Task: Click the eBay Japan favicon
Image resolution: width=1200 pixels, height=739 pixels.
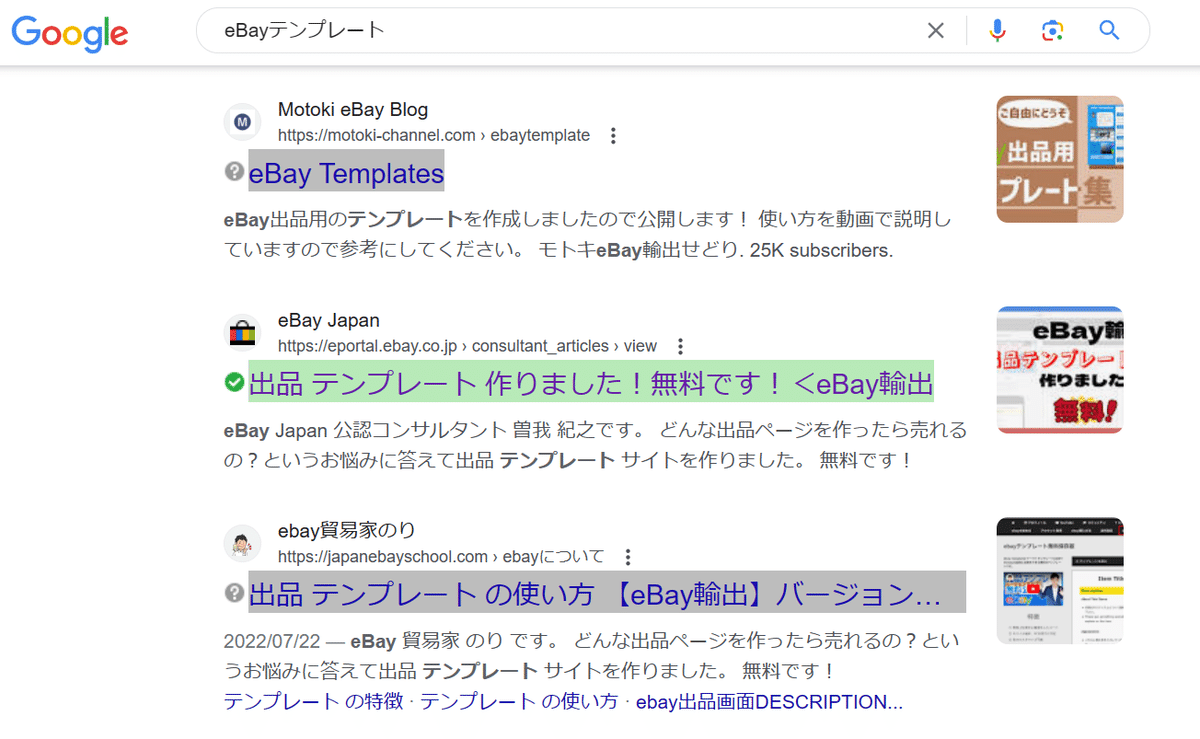Action: (x=242, y=333)
